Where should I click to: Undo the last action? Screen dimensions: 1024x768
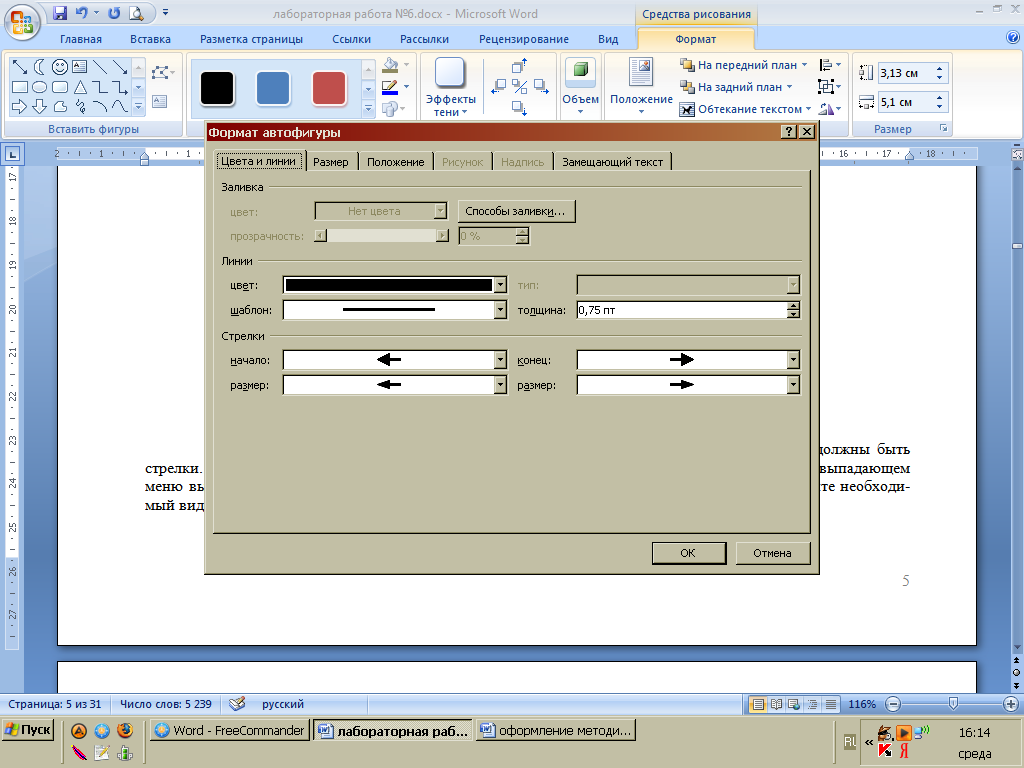pyautogui.click(x=81, y=12)
